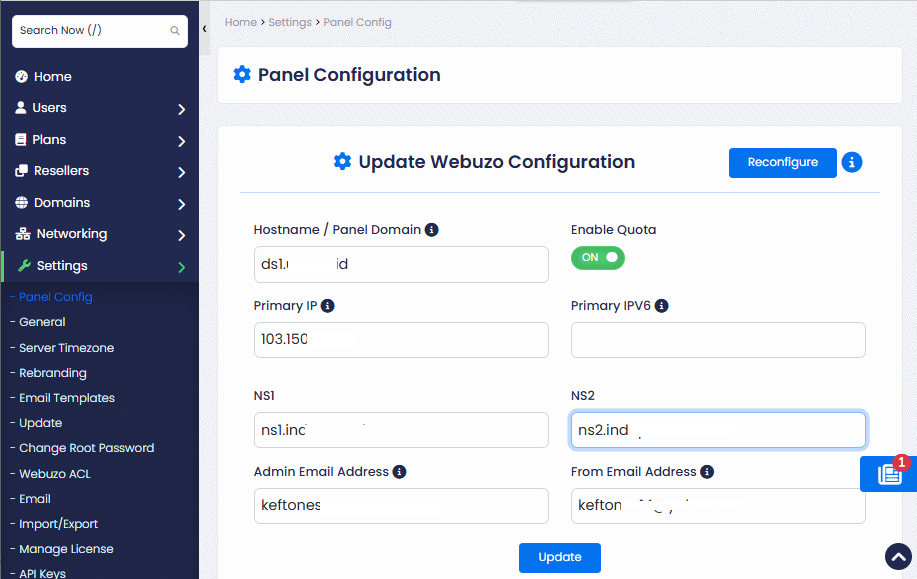Click the Settings wrench icon
Image resolution: width=917 pixels, height=579 pixels.
[x=24, y=266]
